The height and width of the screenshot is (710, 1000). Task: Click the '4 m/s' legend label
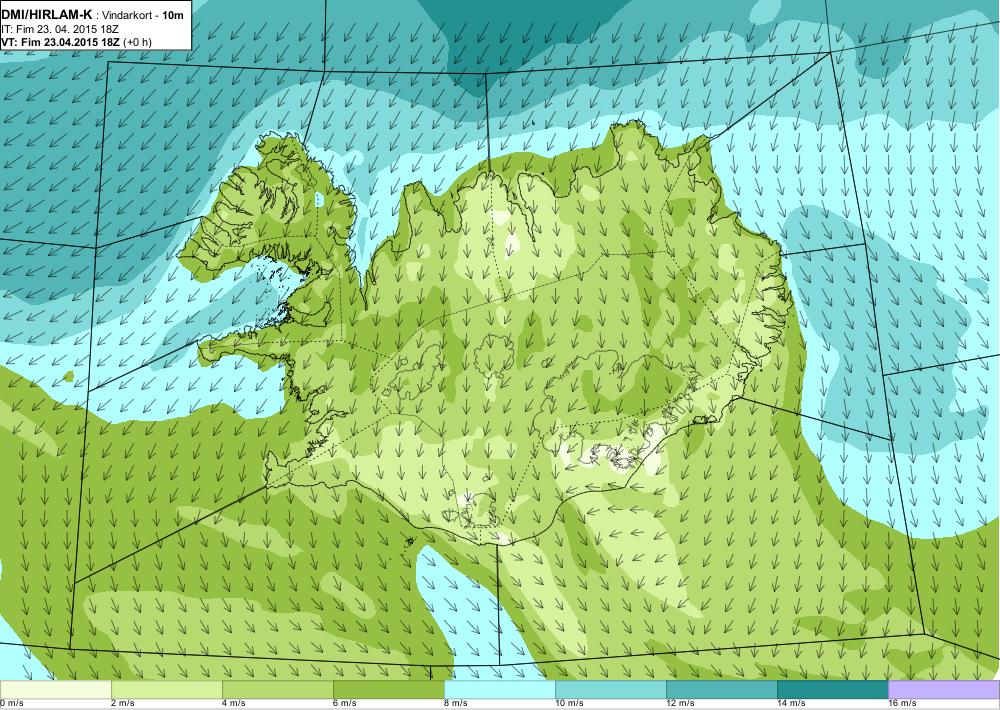pyautogui.click(x=234, y=704)
